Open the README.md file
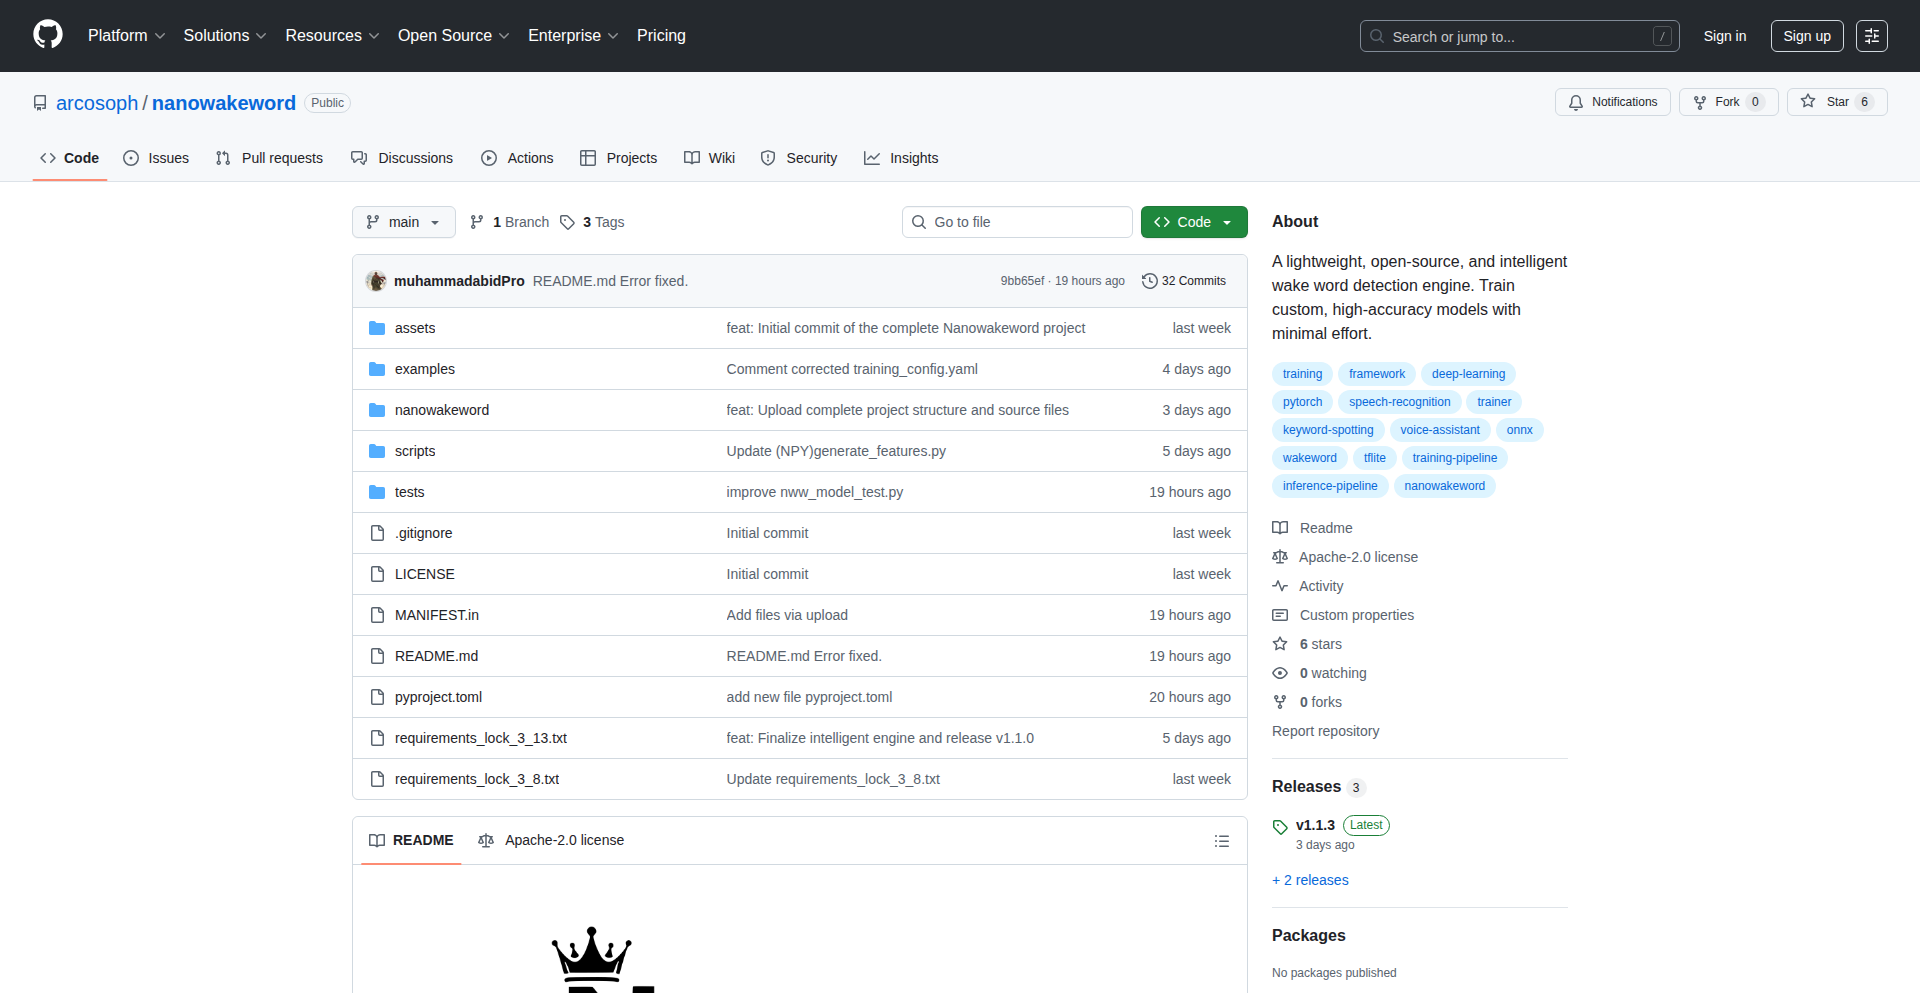The width and height of the screenshot is (1920, 993). 436,656
